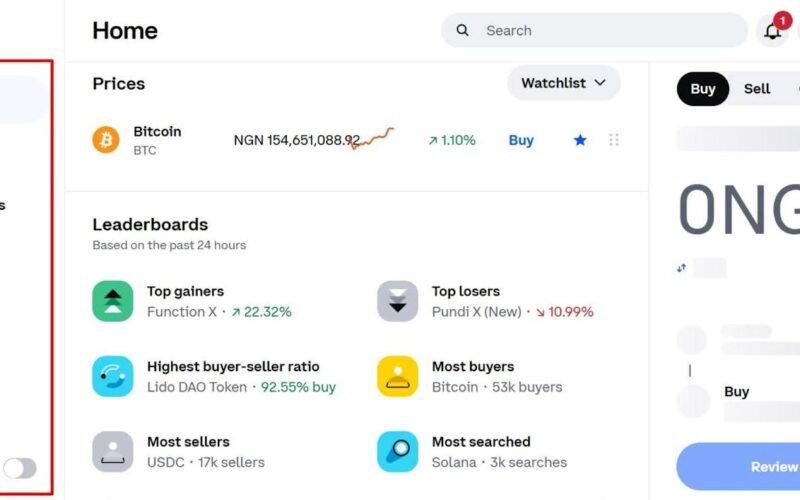Toggle the switch at sidebar bottom
This screenshot has width=800, height=500.
(x=20, y=468)
